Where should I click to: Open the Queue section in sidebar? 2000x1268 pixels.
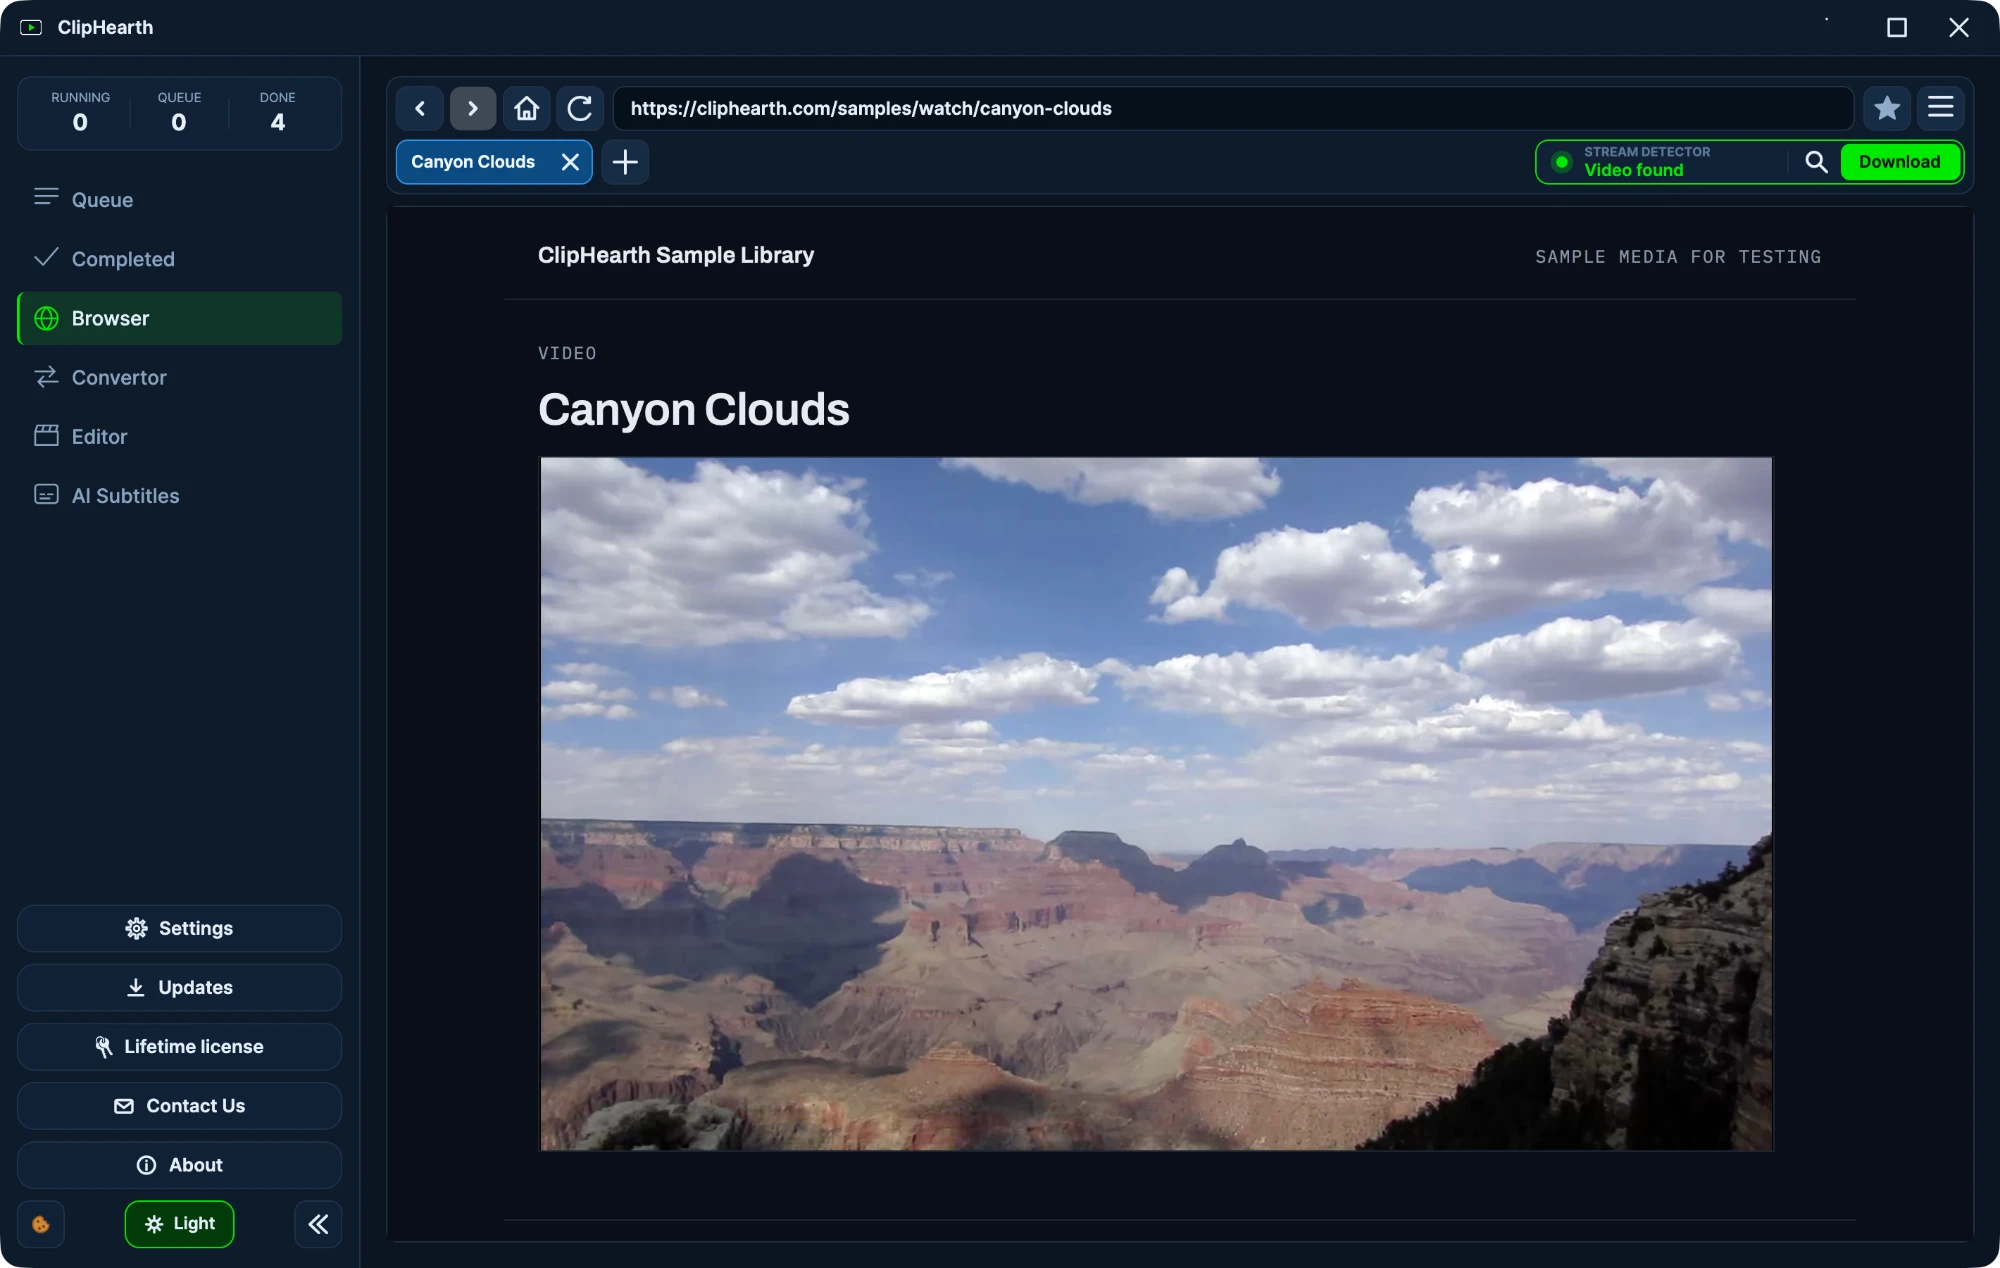180,200
